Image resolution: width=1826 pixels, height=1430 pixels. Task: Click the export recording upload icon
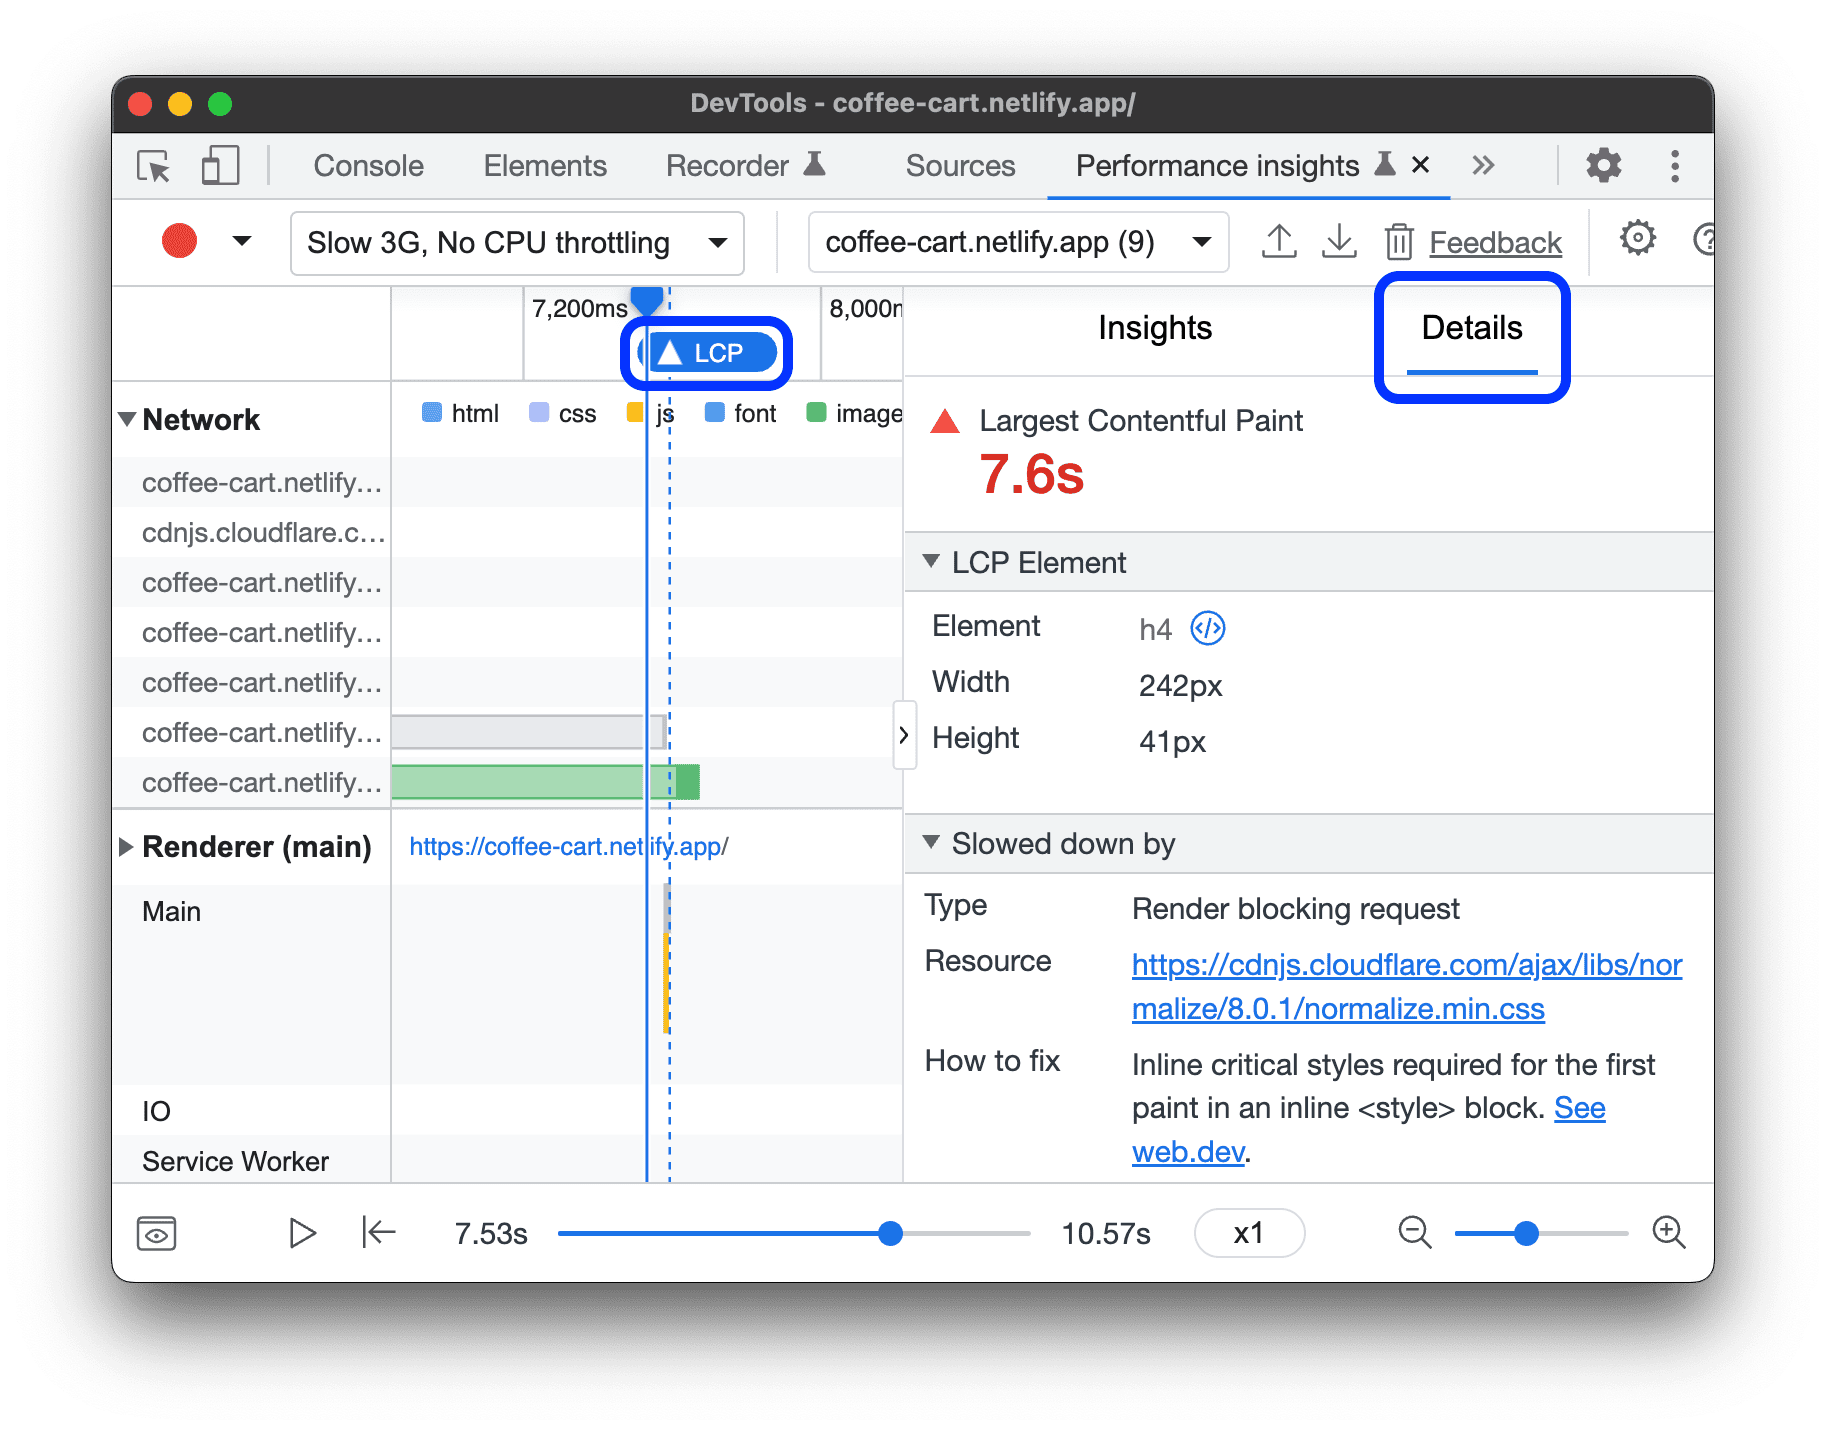(1279, 242)
